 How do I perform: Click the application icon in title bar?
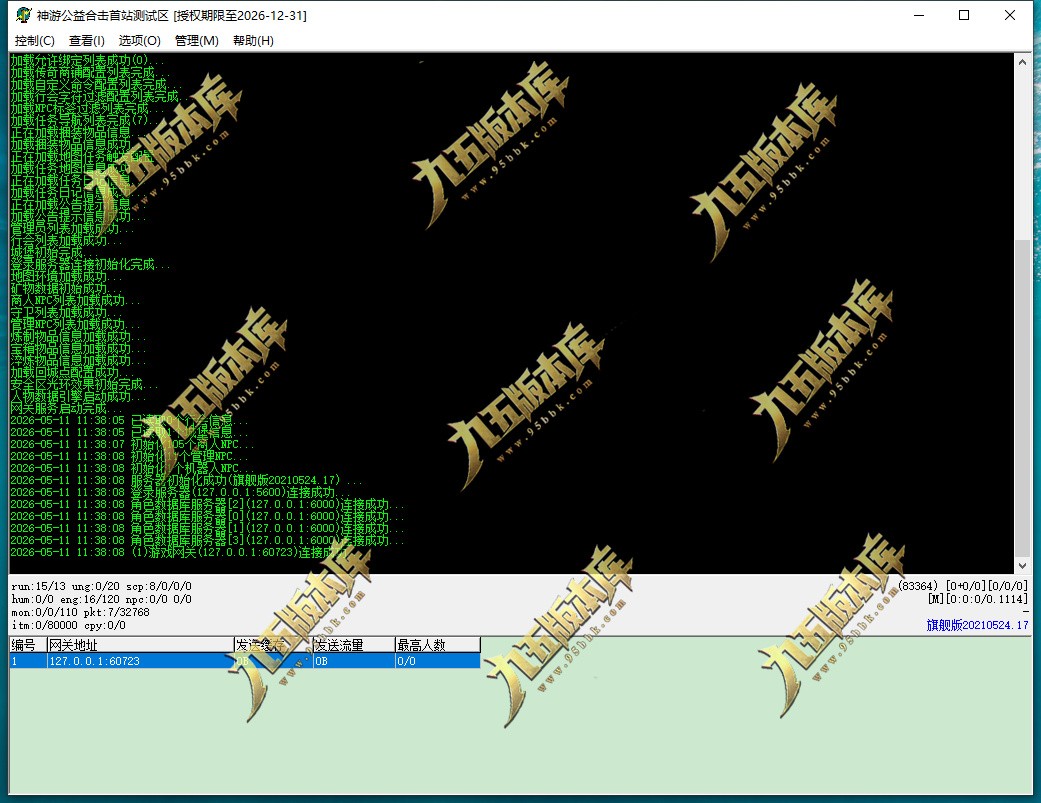(x=23, y=15)
